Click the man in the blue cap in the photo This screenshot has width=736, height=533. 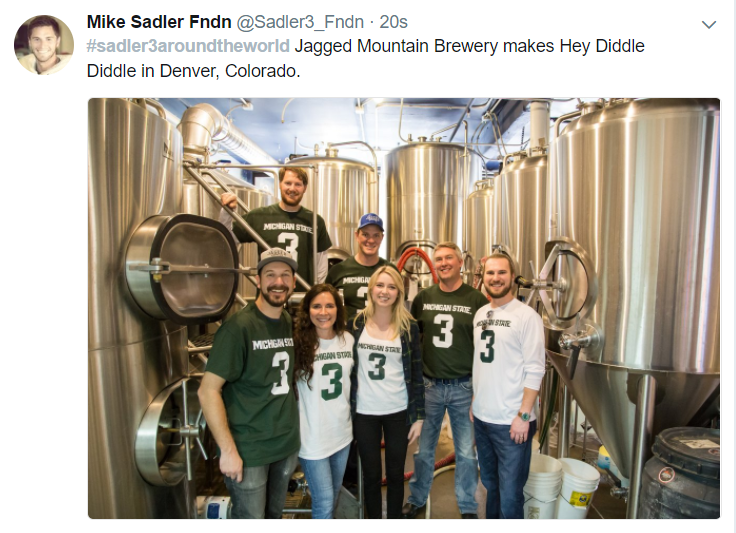coord(363,265)
